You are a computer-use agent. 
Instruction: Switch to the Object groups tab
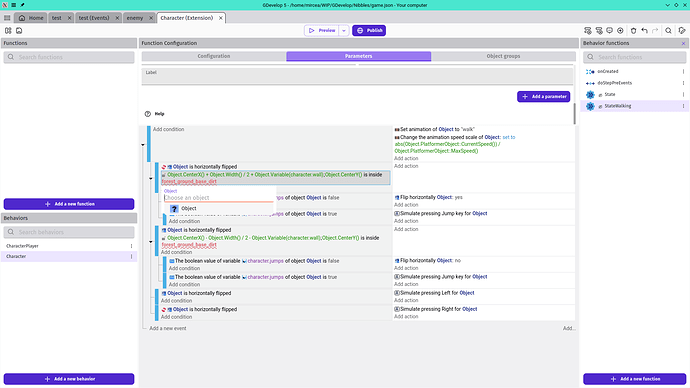pos(503,56)
